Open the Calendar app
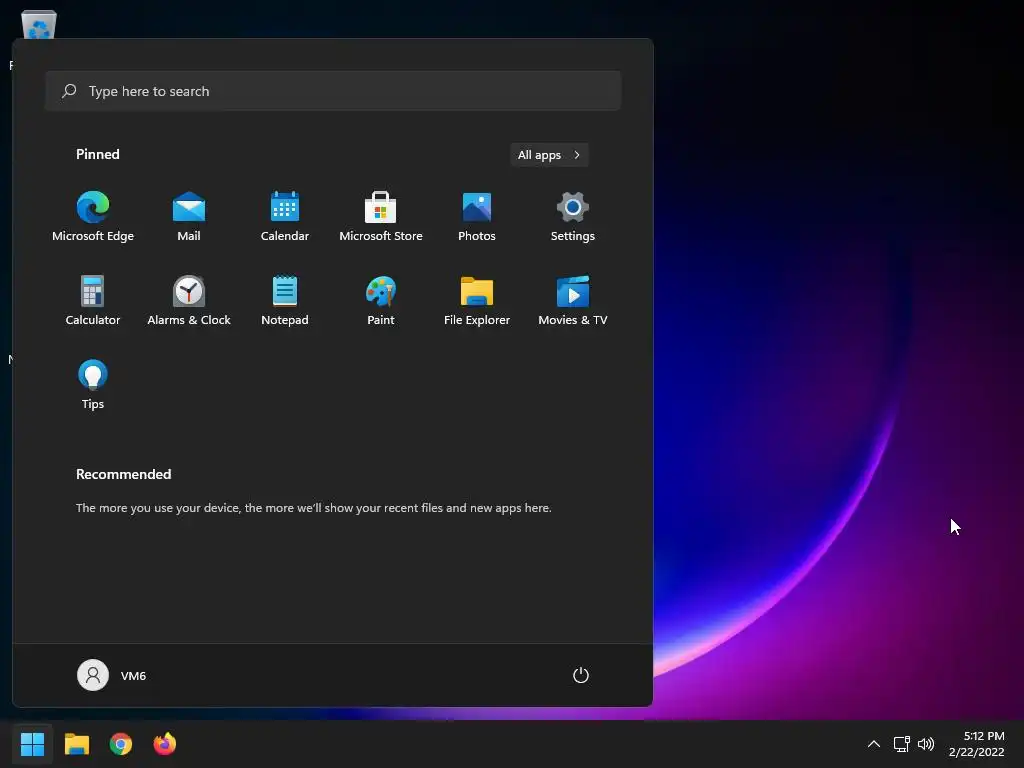This screenshot has width=1024, height=768. 285,217
